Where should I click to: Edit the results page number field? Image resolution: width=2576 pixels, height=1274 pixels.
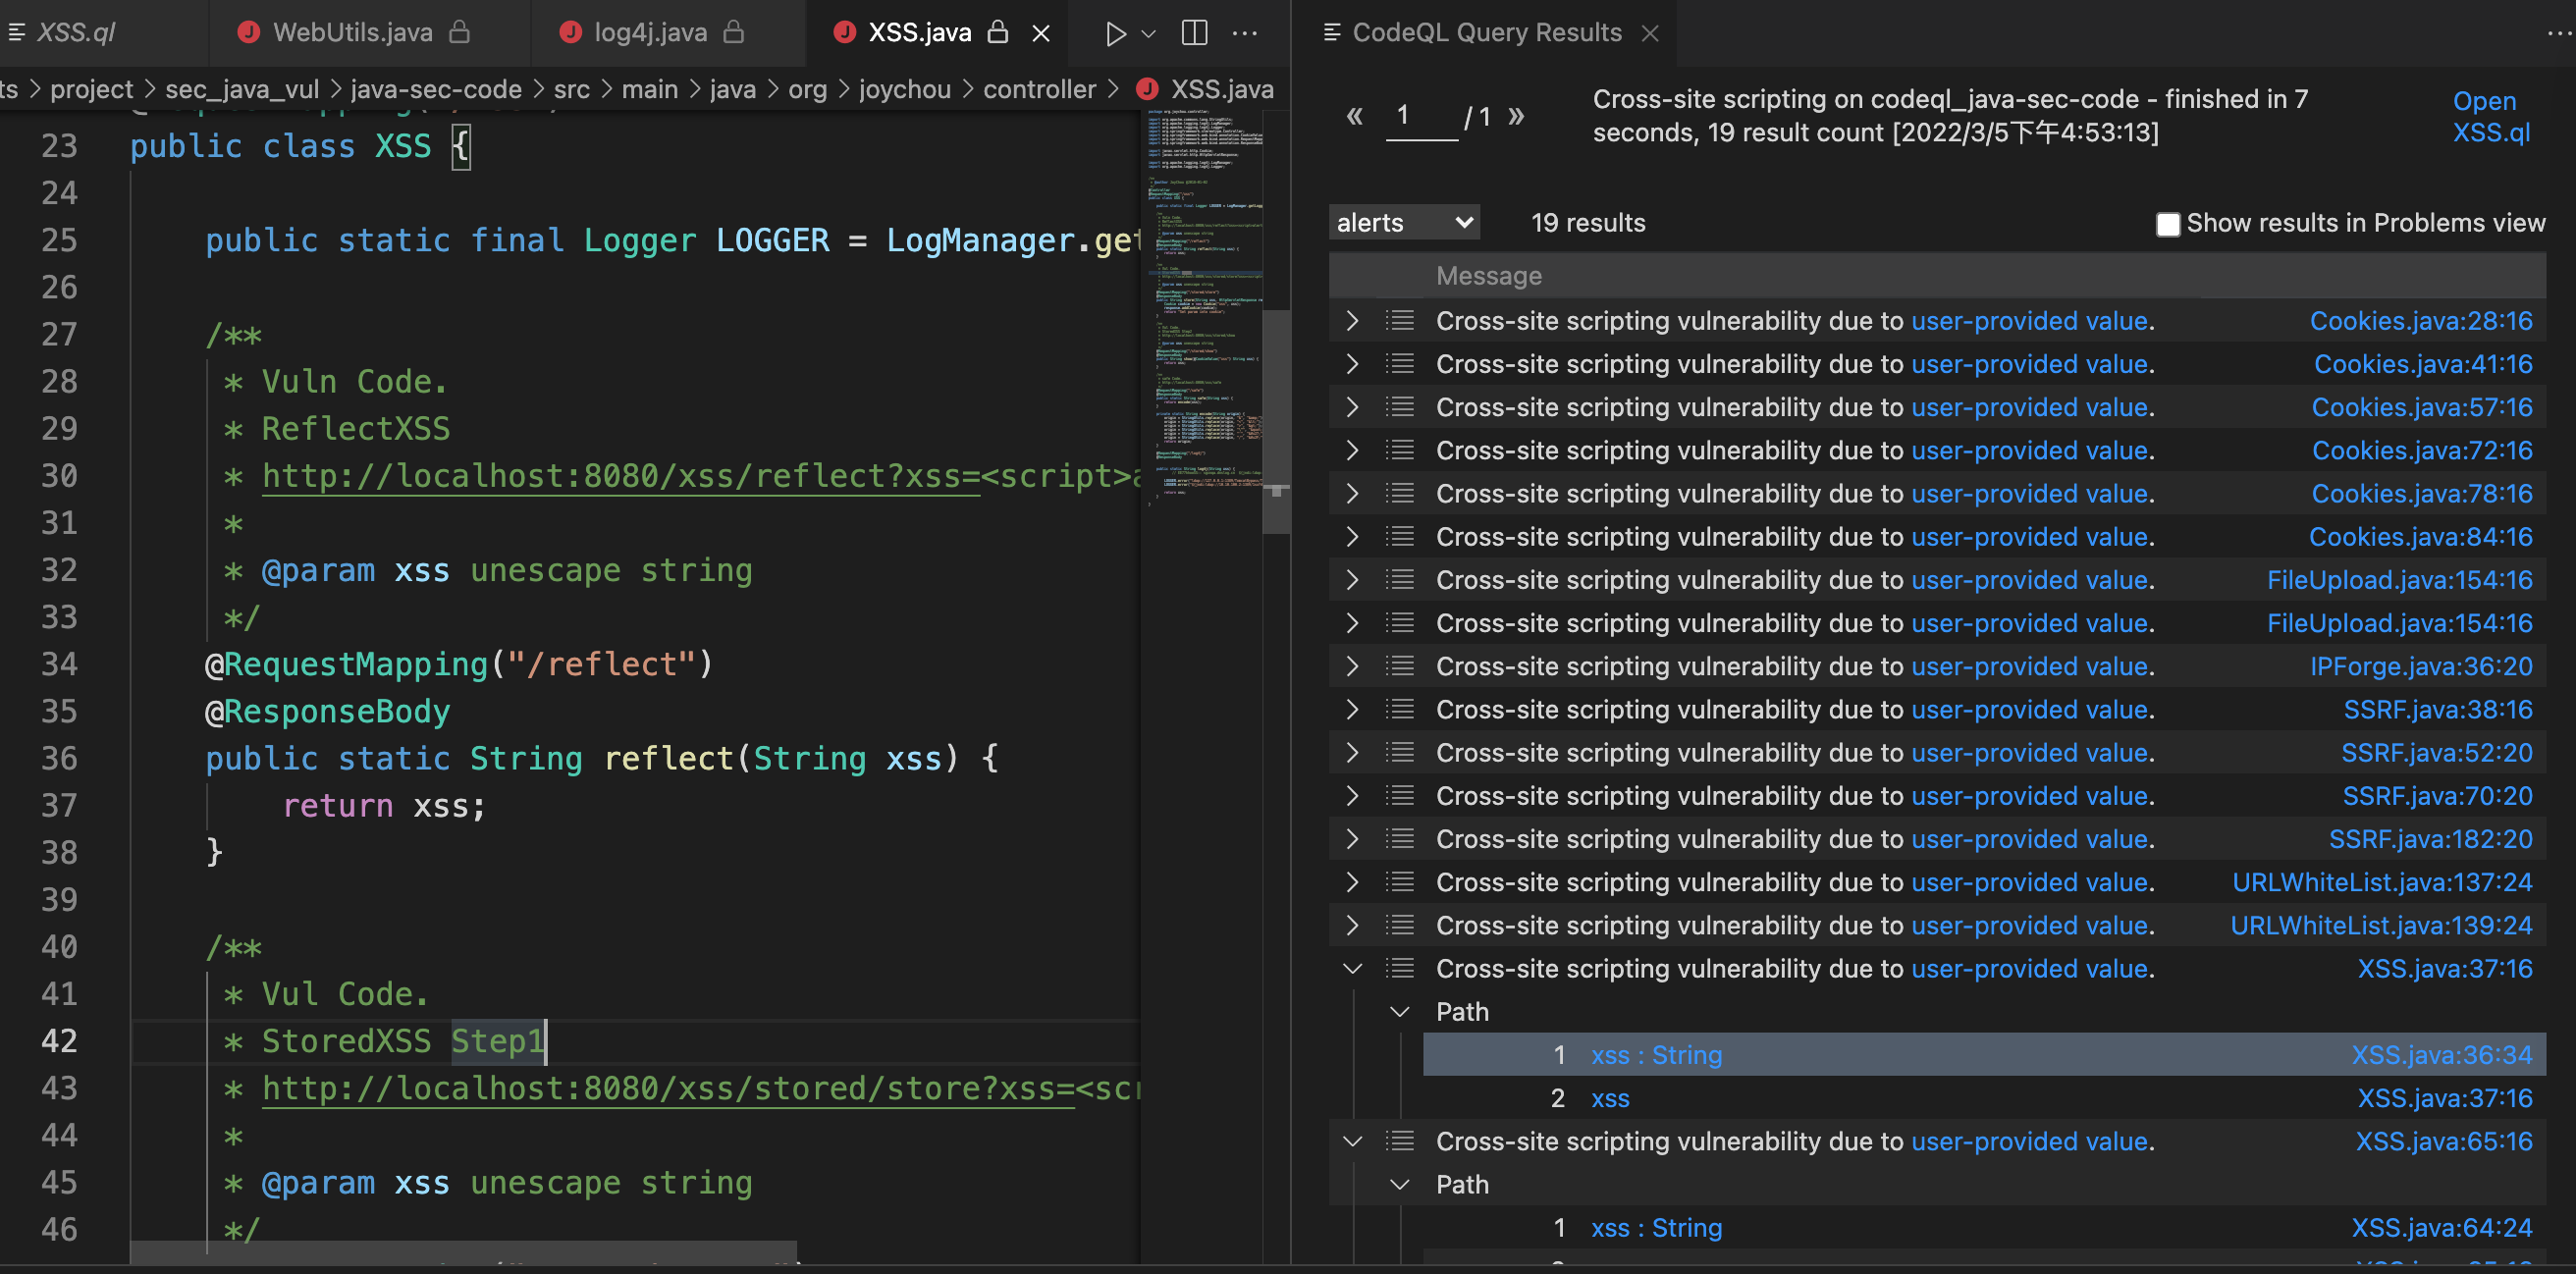[1421, 117]
